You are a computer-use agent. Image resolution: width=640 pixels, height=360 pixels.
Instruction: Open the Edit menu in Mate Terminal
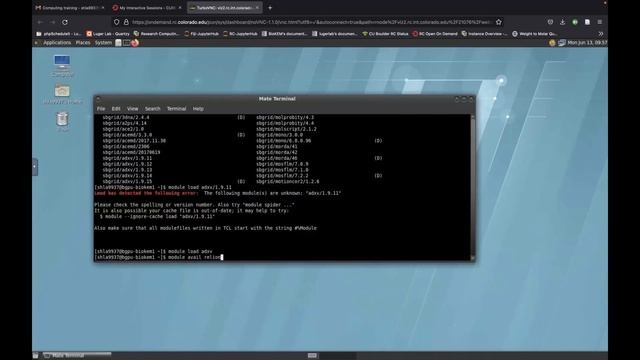[x=116, y=109]
